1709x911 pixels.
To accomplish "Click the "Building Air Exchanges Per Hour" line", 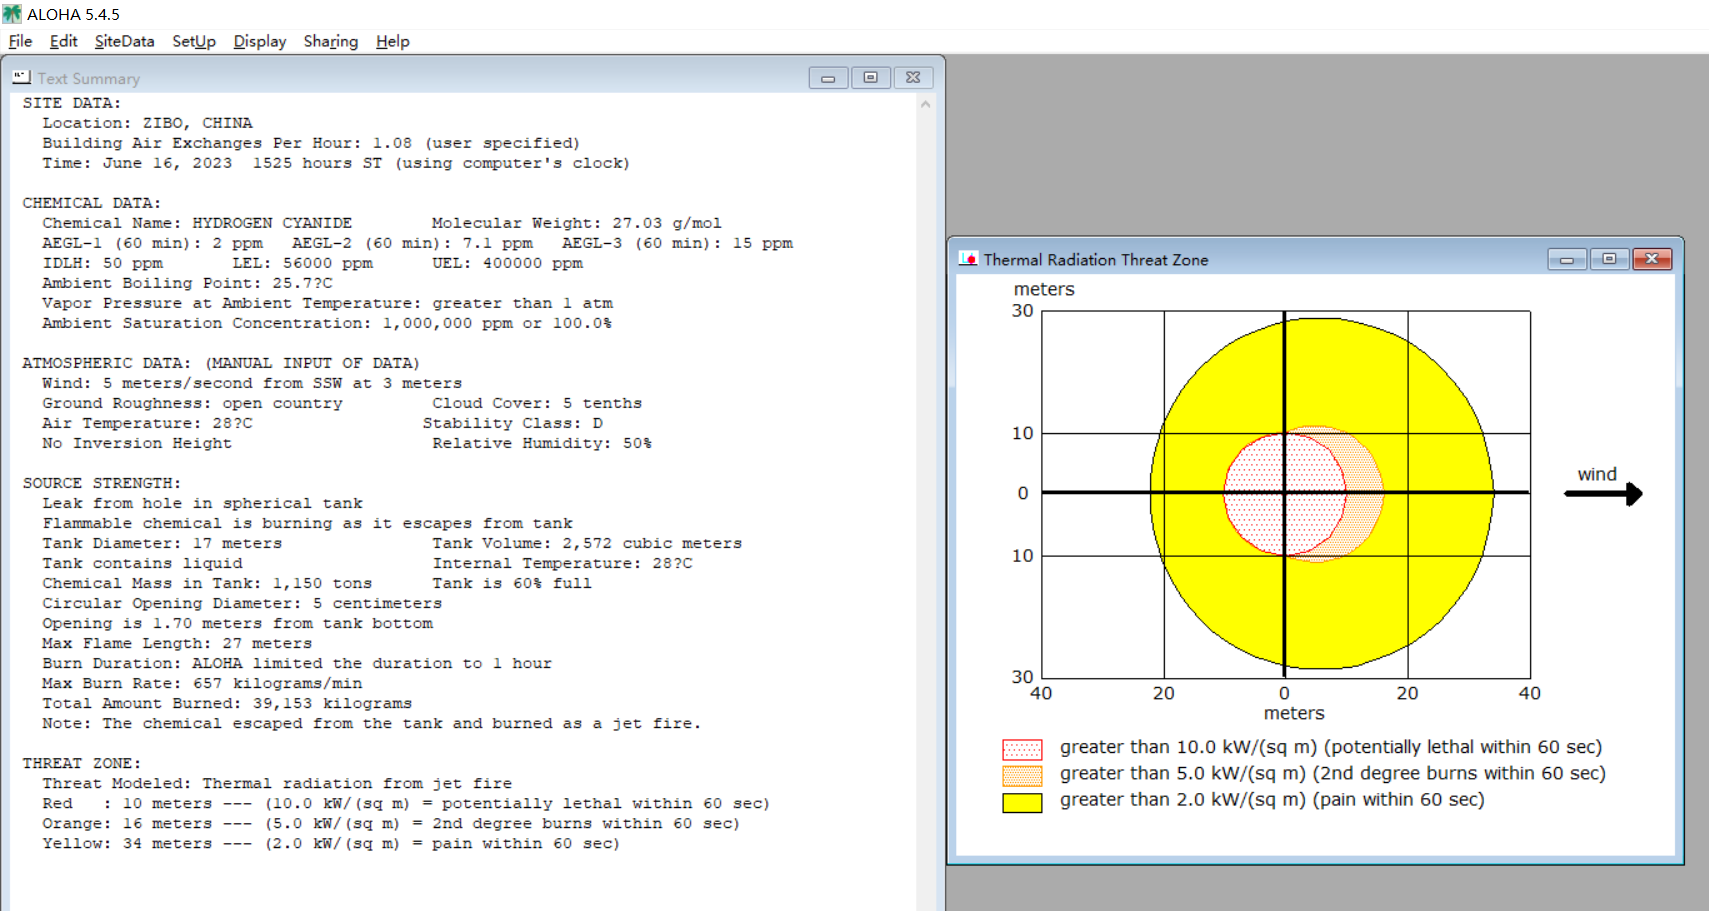I will [311, 143].
